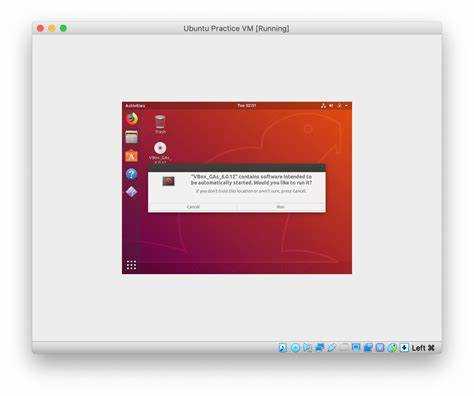Viewport: 474px width, 396px height.
Task: Click the audio status icon in VirtualBox bar
Action: tap(307, 348)
